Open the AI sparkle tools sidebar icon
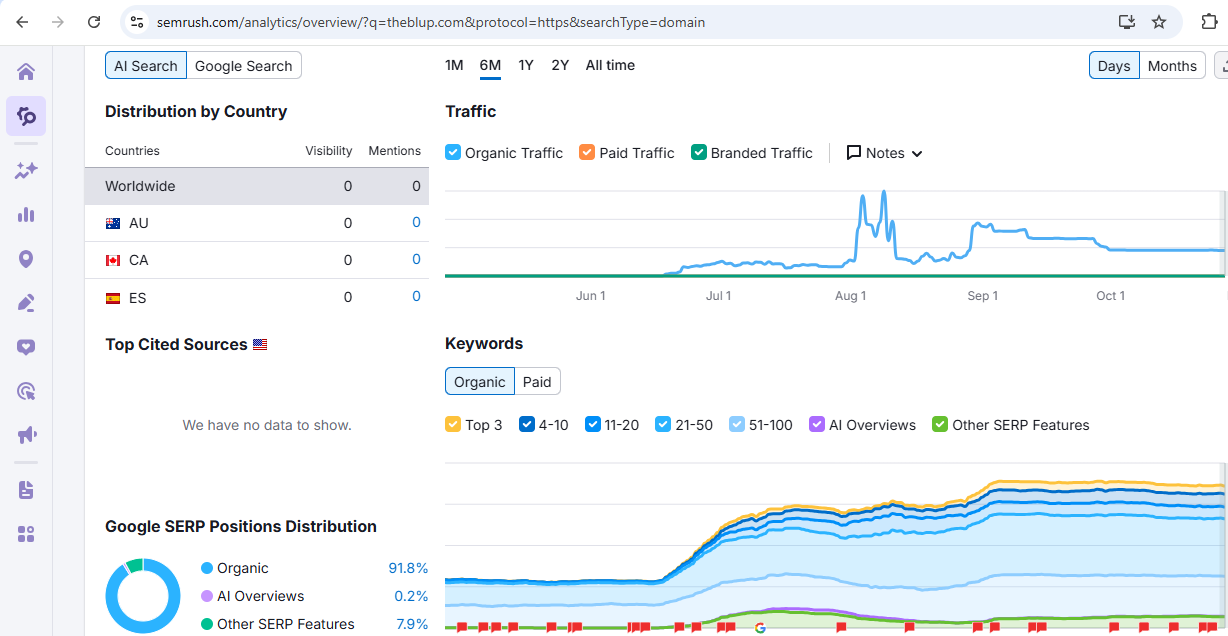This screenshot has width=1228, height=636. click(x=26, y=170)
